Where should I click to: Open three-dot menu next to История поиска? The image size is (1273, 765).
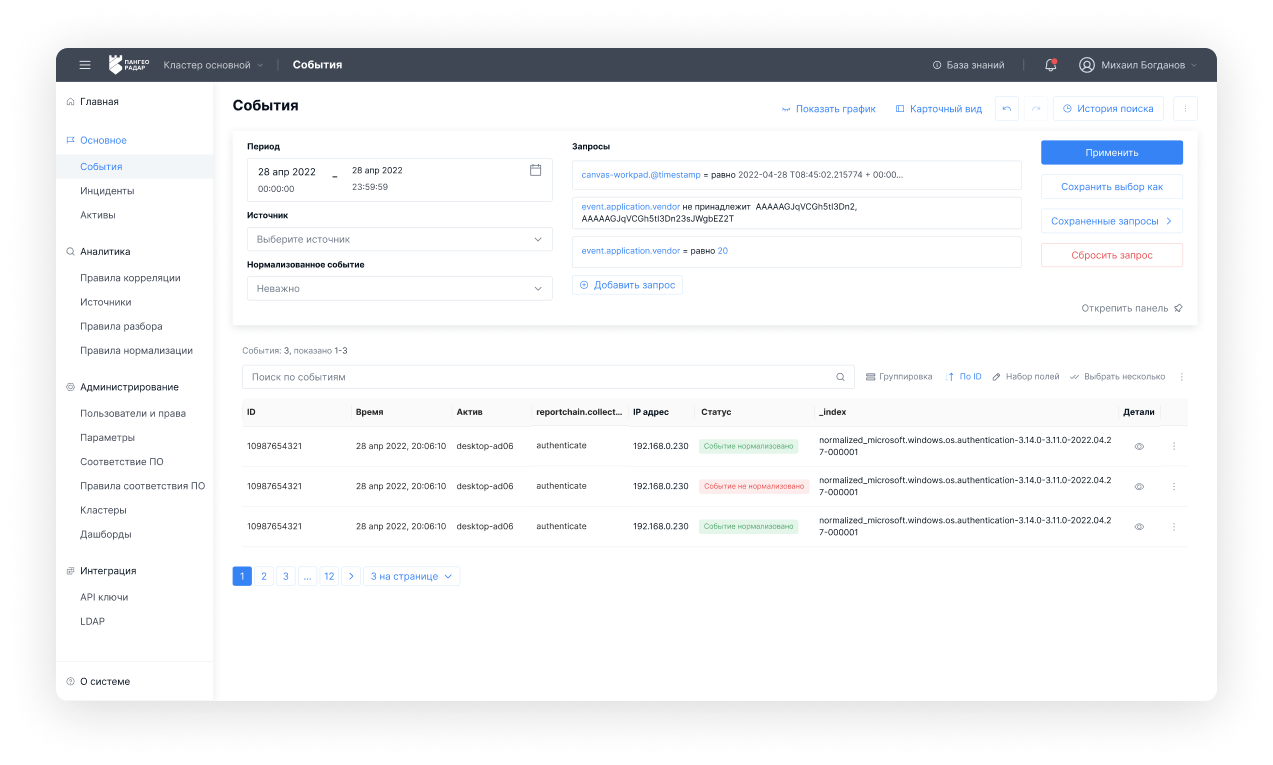[1185, 109]
